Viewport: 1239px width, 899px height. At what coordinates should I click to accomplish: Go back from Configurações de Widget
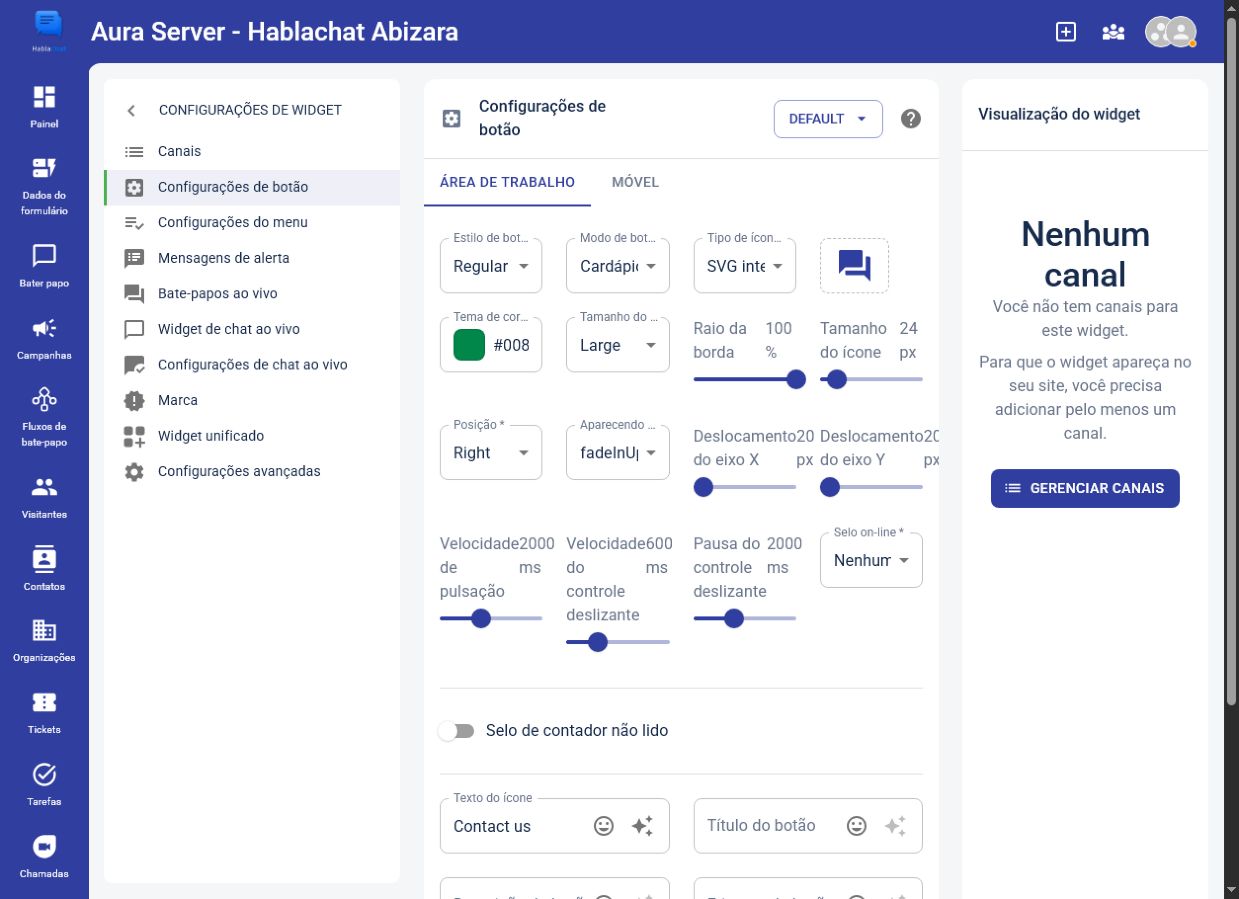point(131,110)
